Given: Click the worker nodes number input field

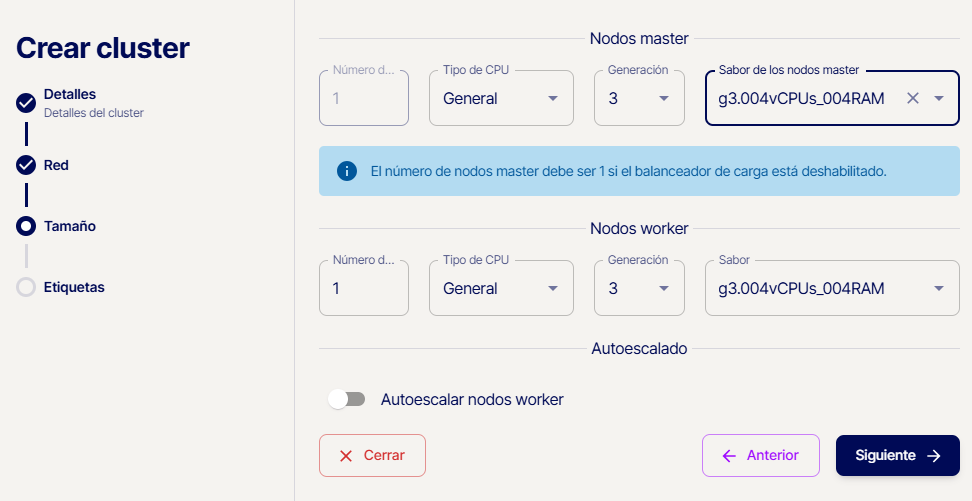Looking at the screenshot, I should 364,288.
